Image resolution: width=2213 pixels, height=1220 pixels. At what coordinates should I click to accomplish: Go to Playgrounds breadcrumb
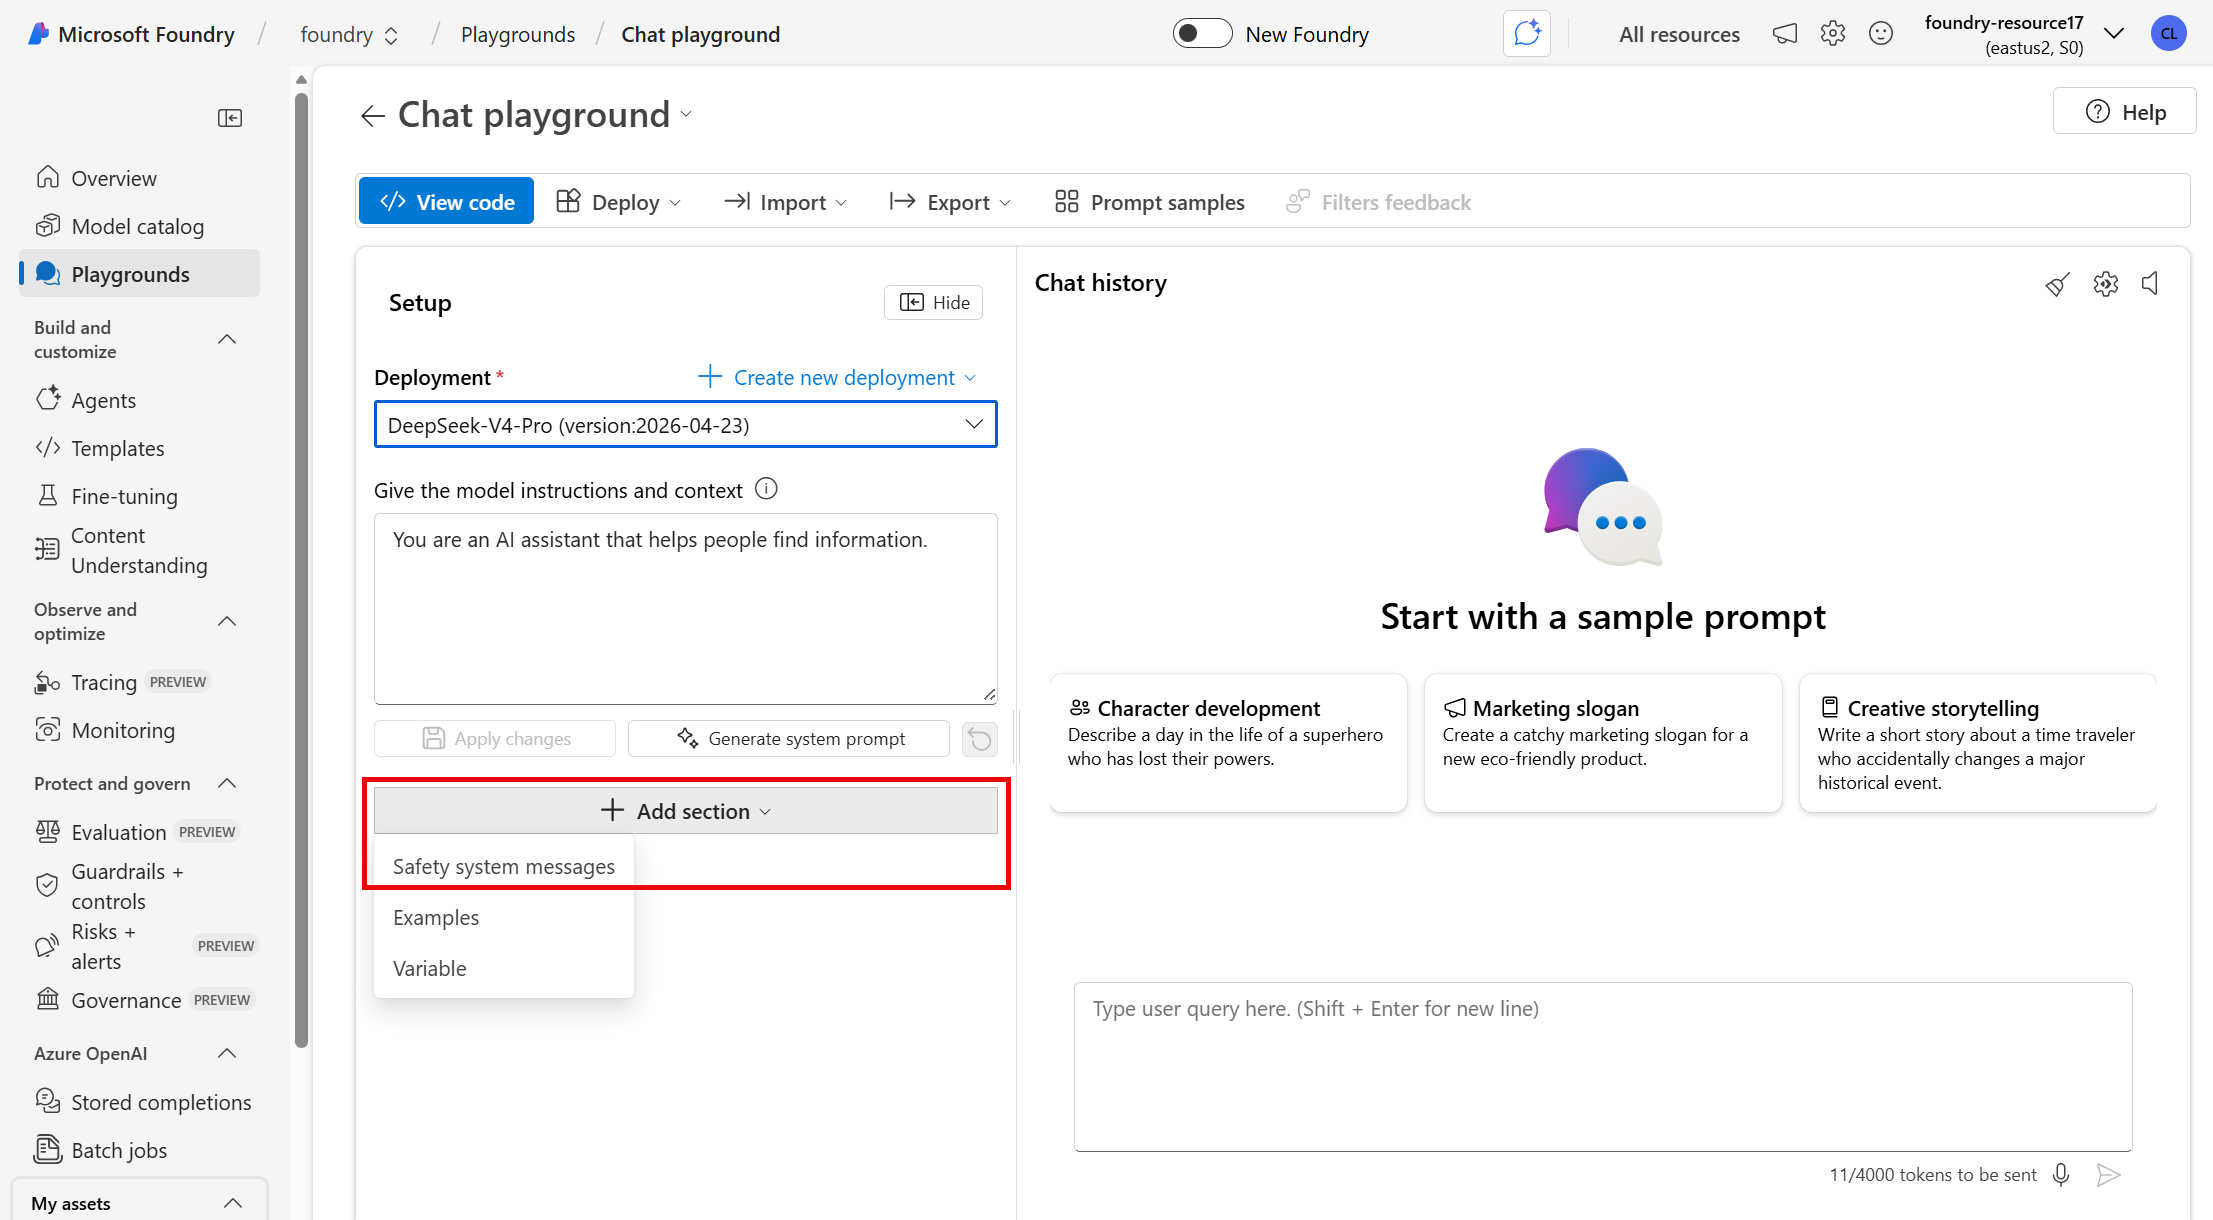(518, 35)
